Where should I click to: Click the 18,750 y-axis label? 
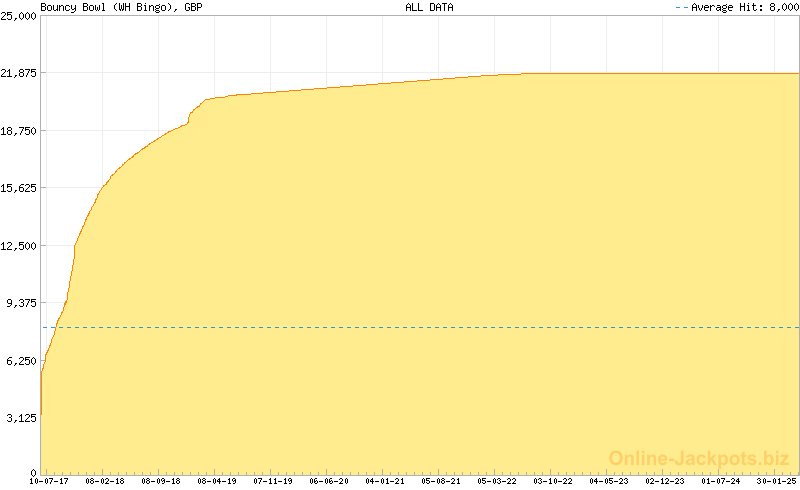19,131
